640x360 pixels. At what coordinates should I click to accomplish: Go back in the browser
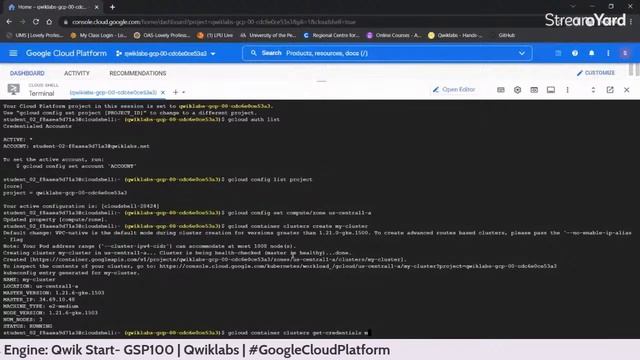(9, 22)
